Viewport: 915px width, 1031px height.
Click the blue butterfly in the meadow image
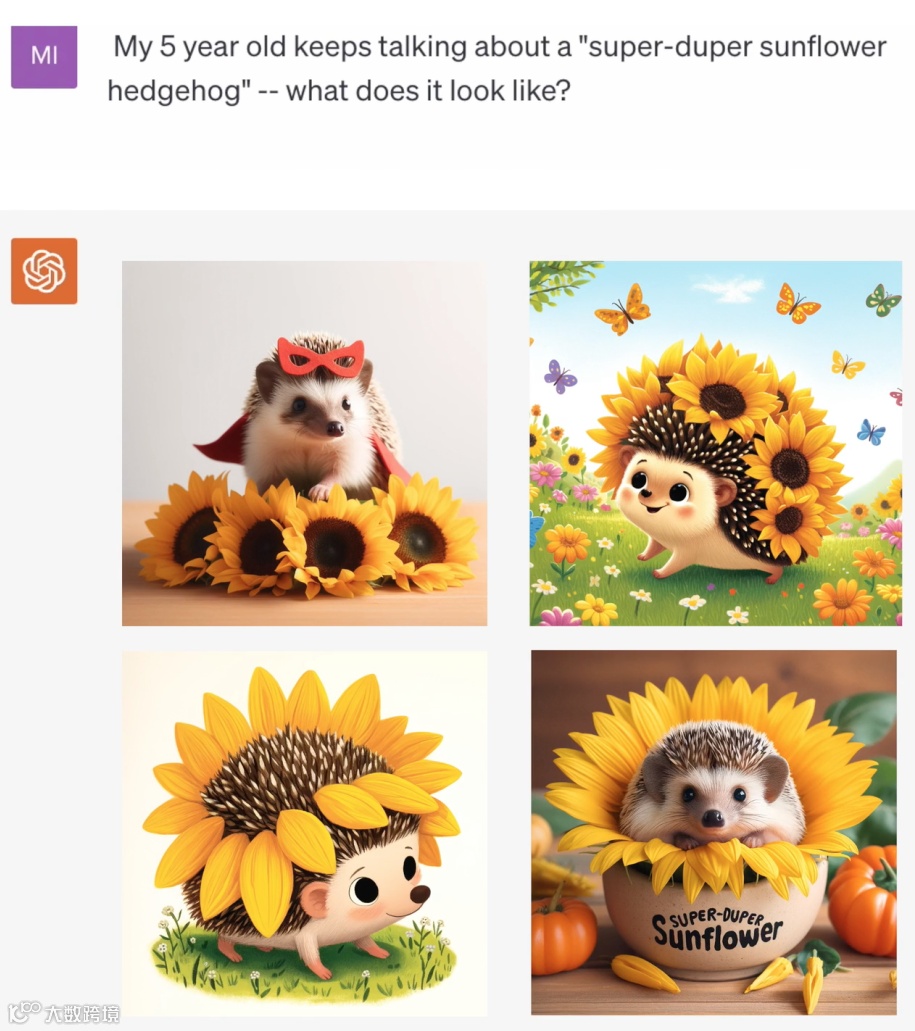(871, 431)
